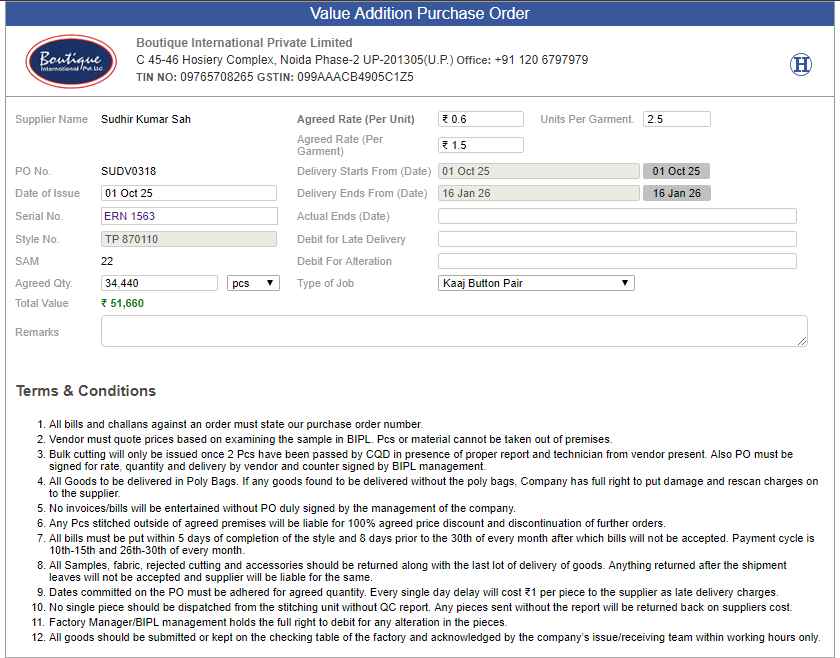
Task: Click the Type of Job label
Action: 325,283
